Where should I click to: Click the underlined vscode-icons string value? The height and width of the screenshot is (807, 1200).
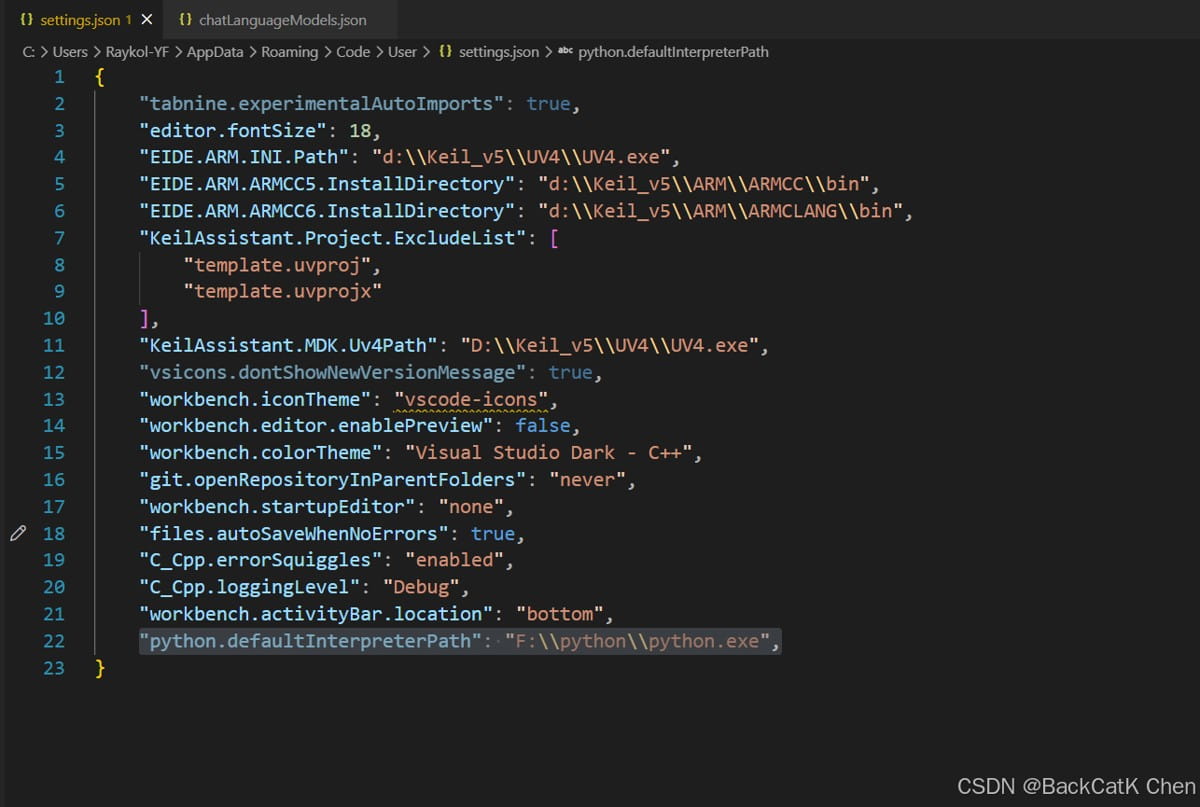471,399
